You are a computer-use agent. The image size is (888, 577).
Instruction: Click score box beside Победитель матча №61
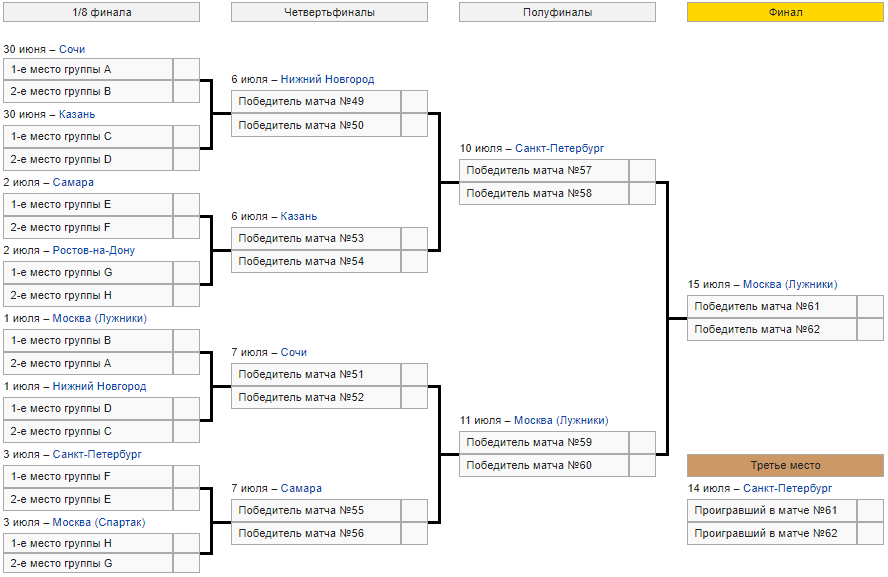click(870, 306)
